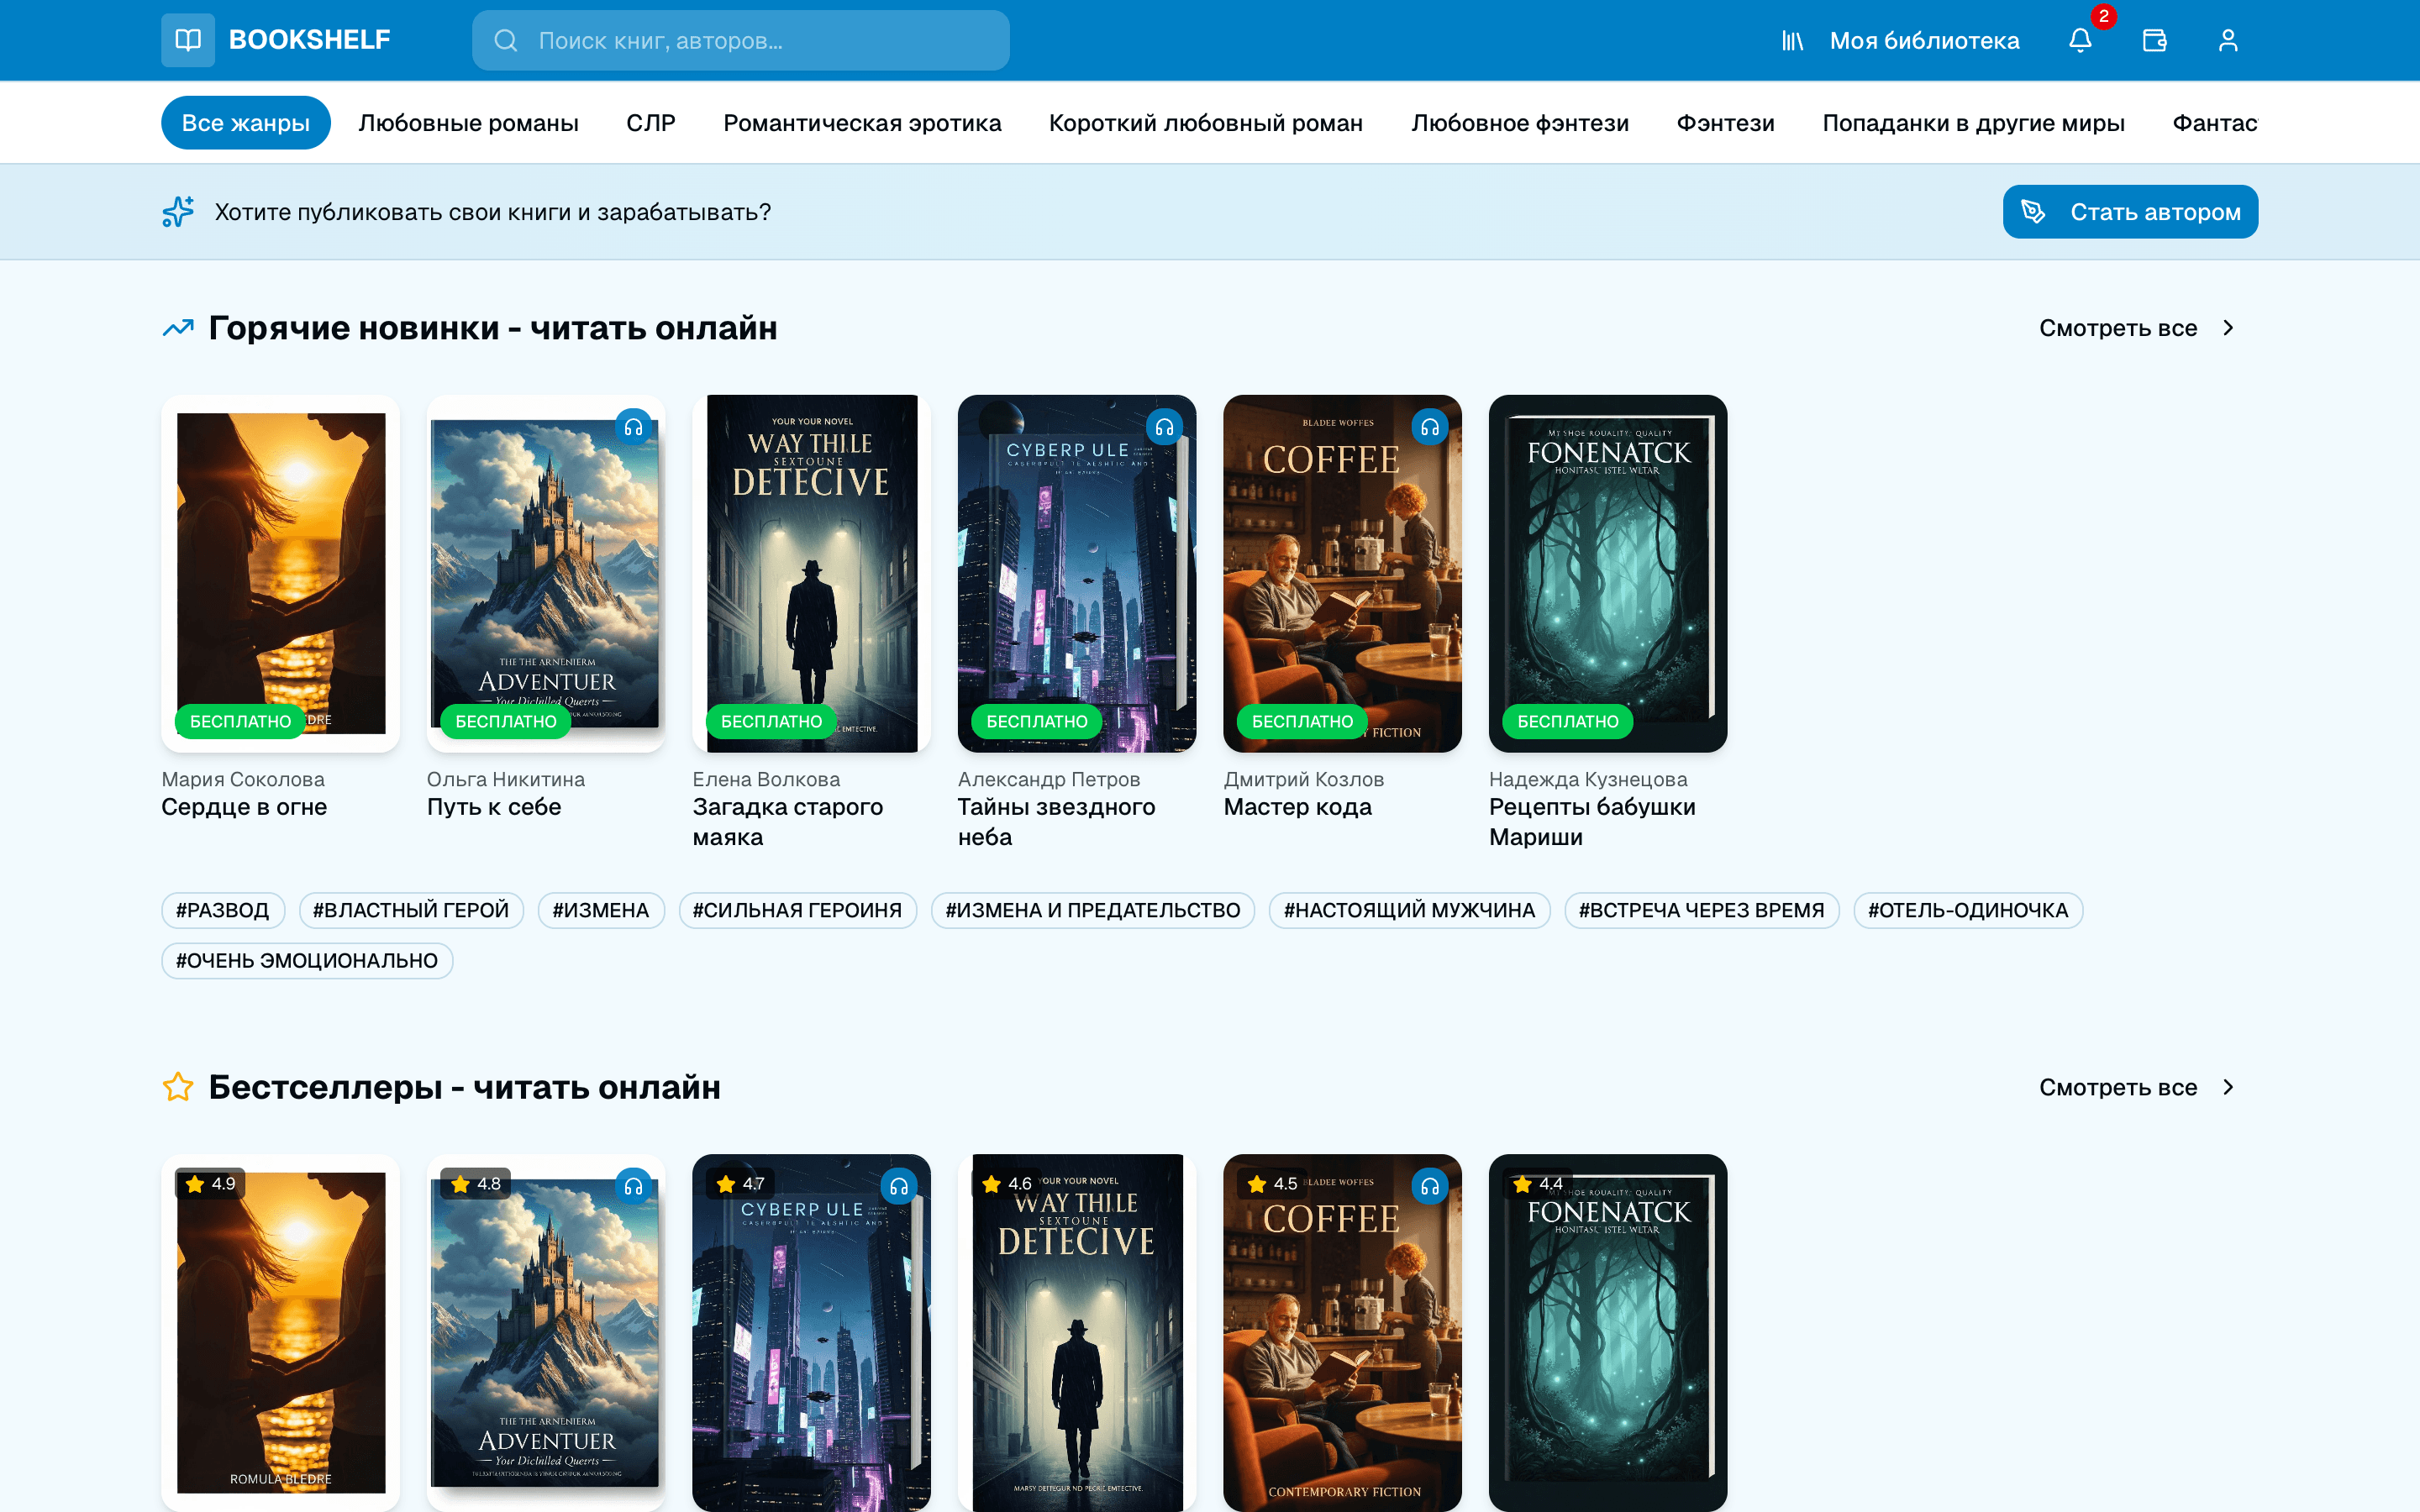Open Короткий любовный роман genre
The height and width of the screenshot is (1512, 2420).
[x=1206, y=123]
